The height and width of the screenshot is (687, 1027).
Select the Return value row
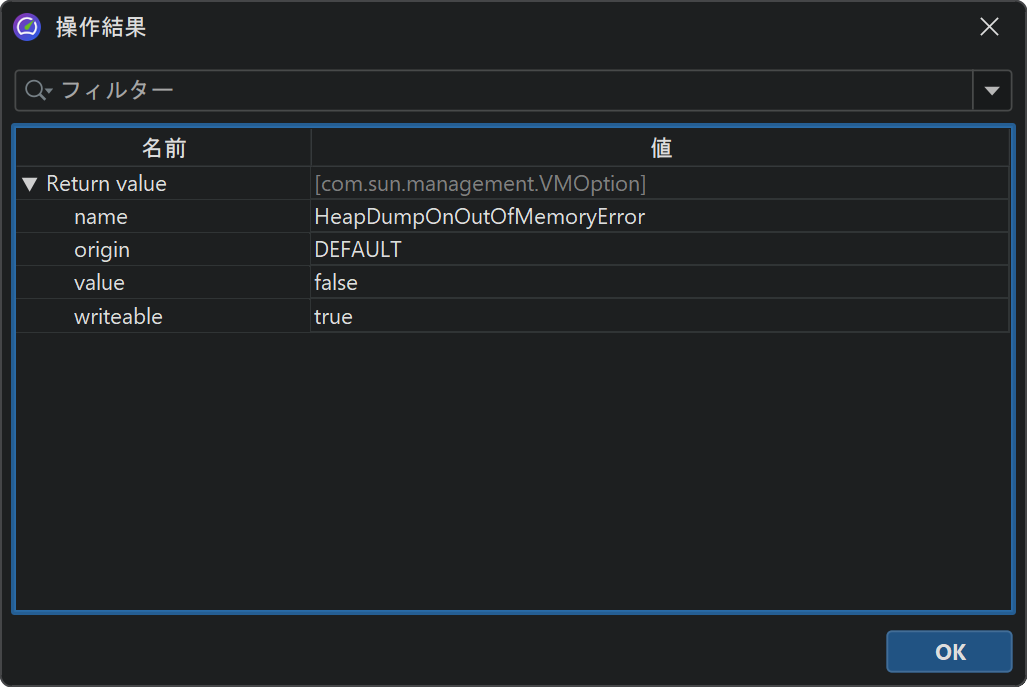coord(106,184)
